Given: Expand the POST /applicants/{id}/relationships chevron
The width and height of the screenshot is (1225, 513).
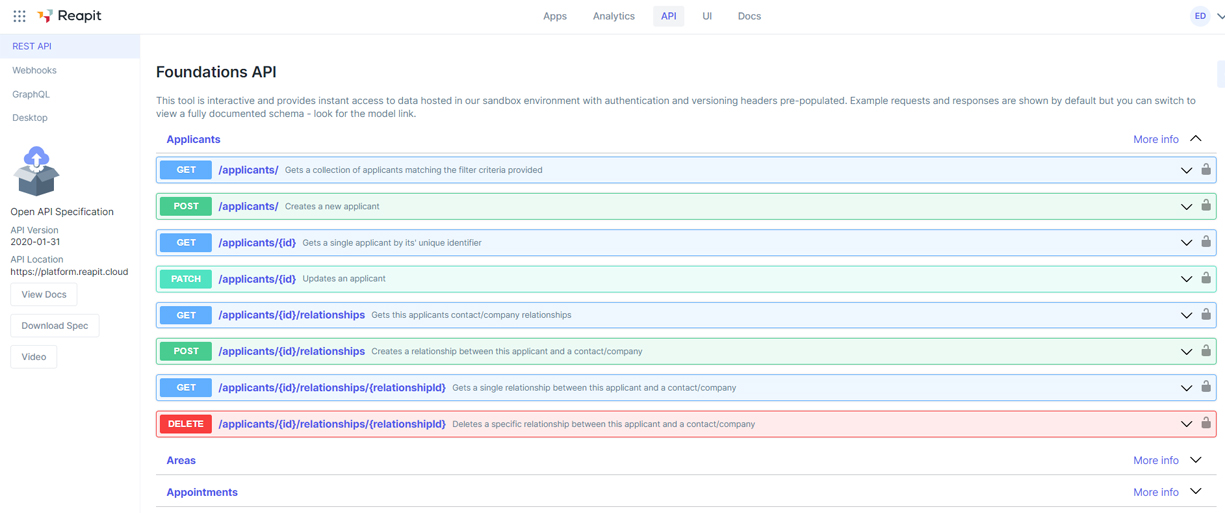Looking at the screenshot, I should (1186, 352).
